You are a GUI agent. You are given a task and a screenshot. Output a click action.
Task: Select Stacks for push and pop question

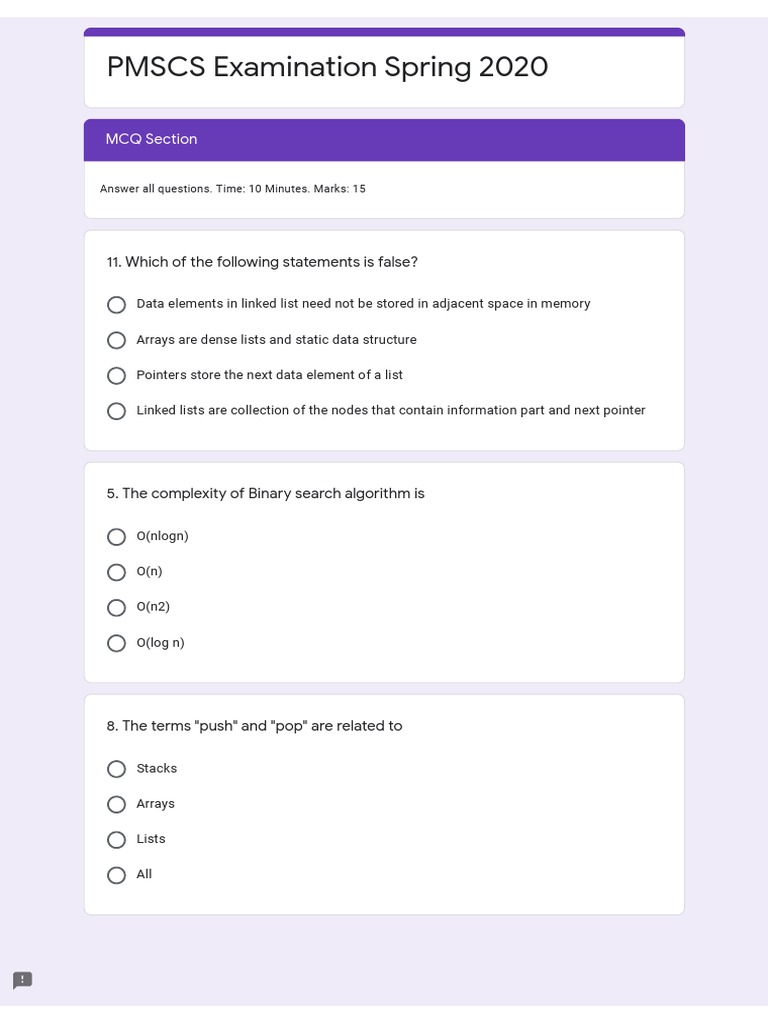[x=117, y=769]
